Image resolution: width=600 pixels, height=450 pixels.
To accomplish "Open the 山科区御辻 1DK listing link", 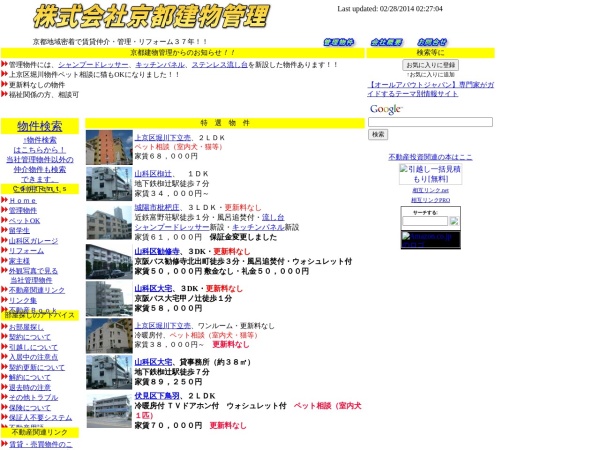I will (x=153, y=174).
